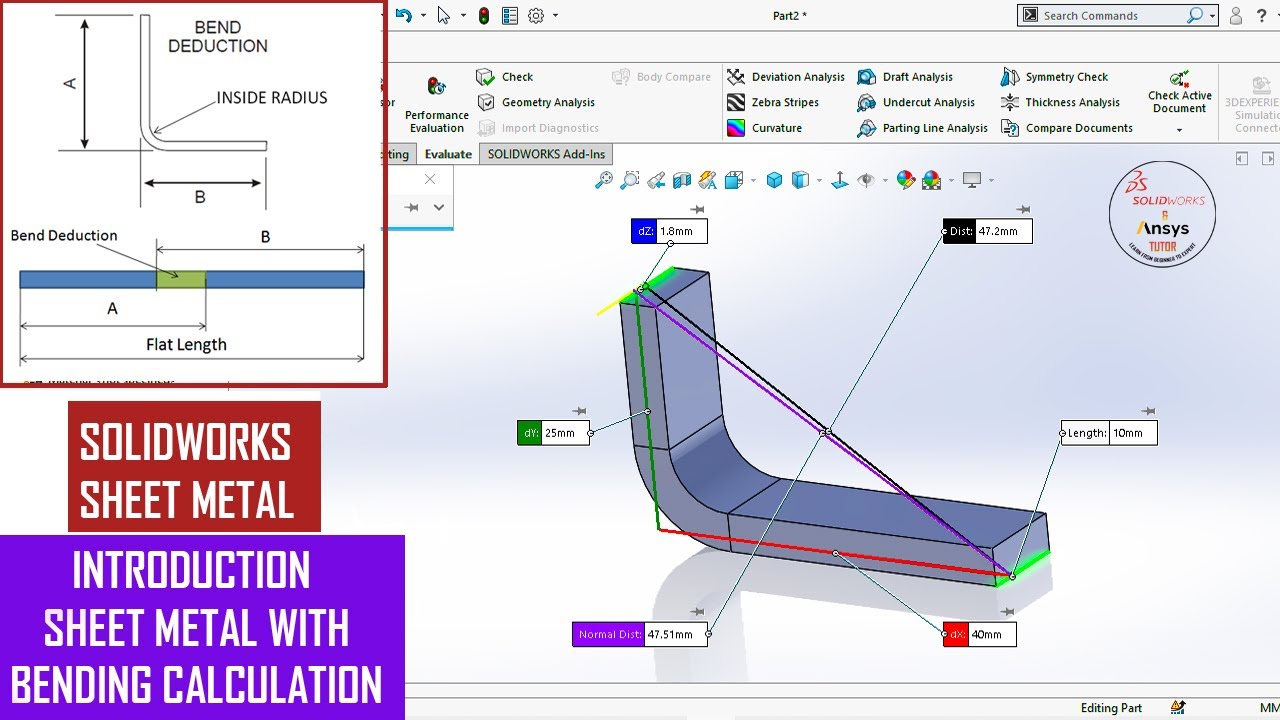
Task: Open Apply Scene dropdown arrow
Action: pos(950,181)
